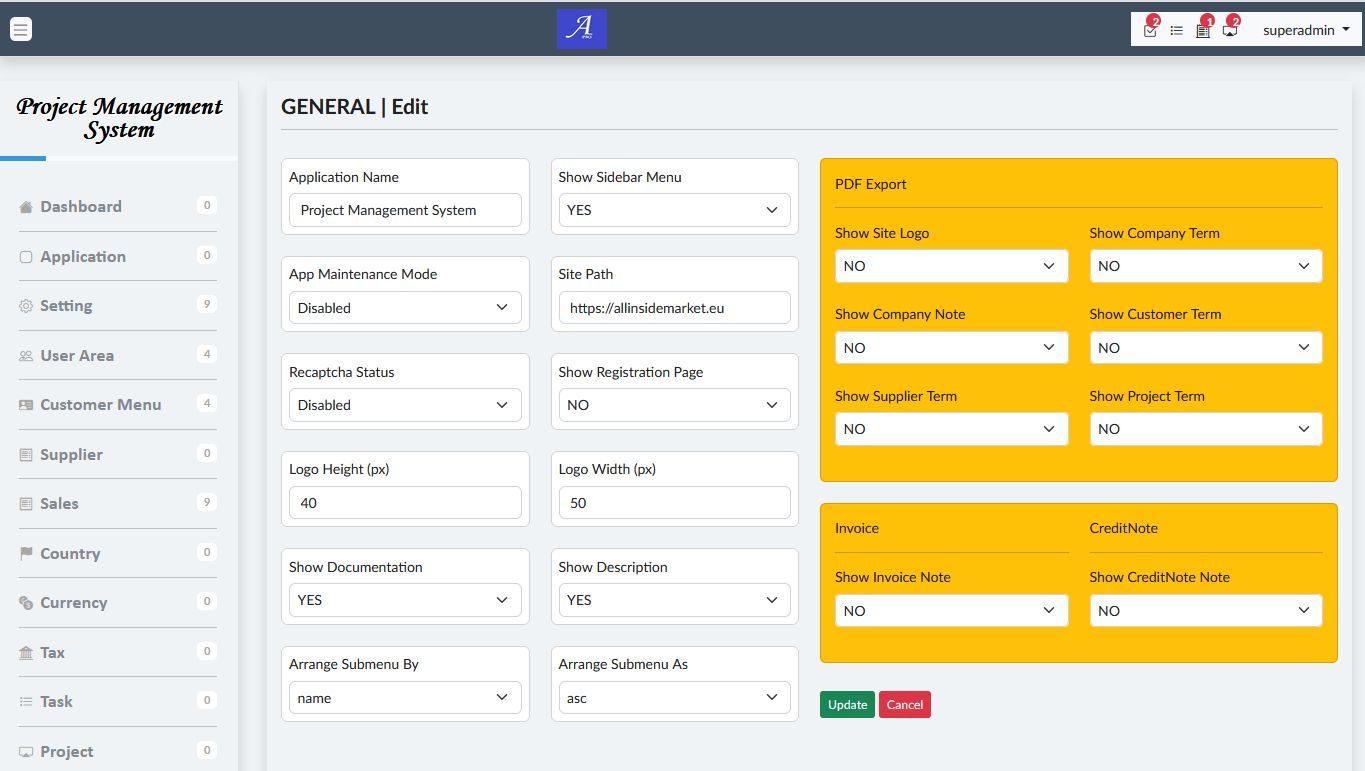Open the Show Company Note dropdown

[952, 348]
